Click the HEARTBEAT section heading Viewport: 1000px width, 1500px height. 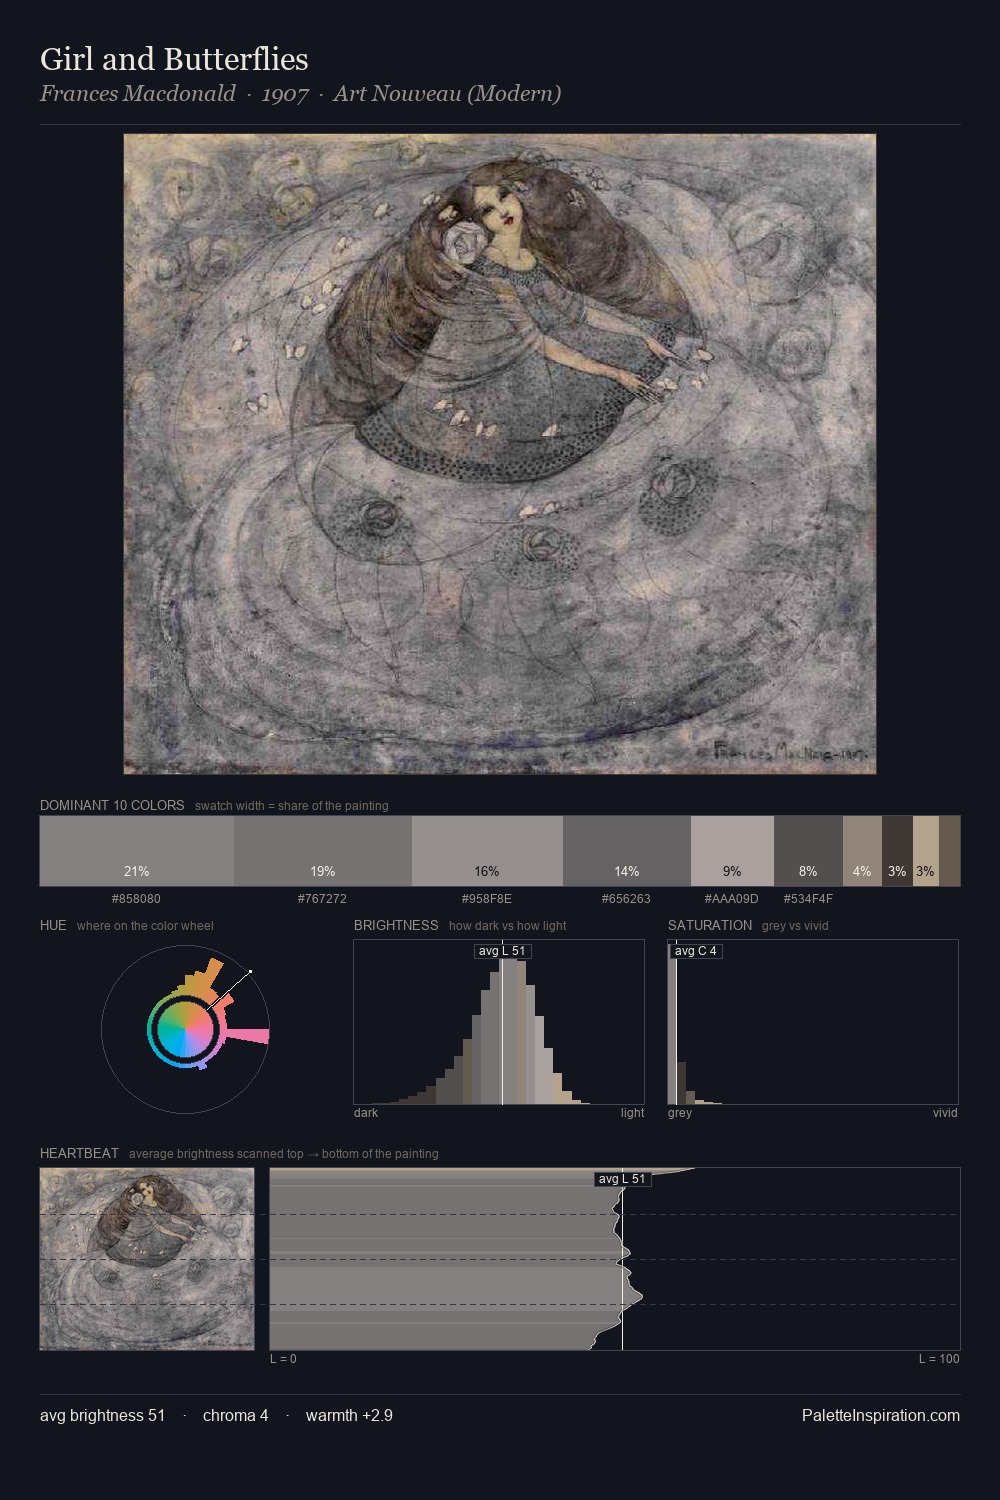click(x=79, y=1153)
